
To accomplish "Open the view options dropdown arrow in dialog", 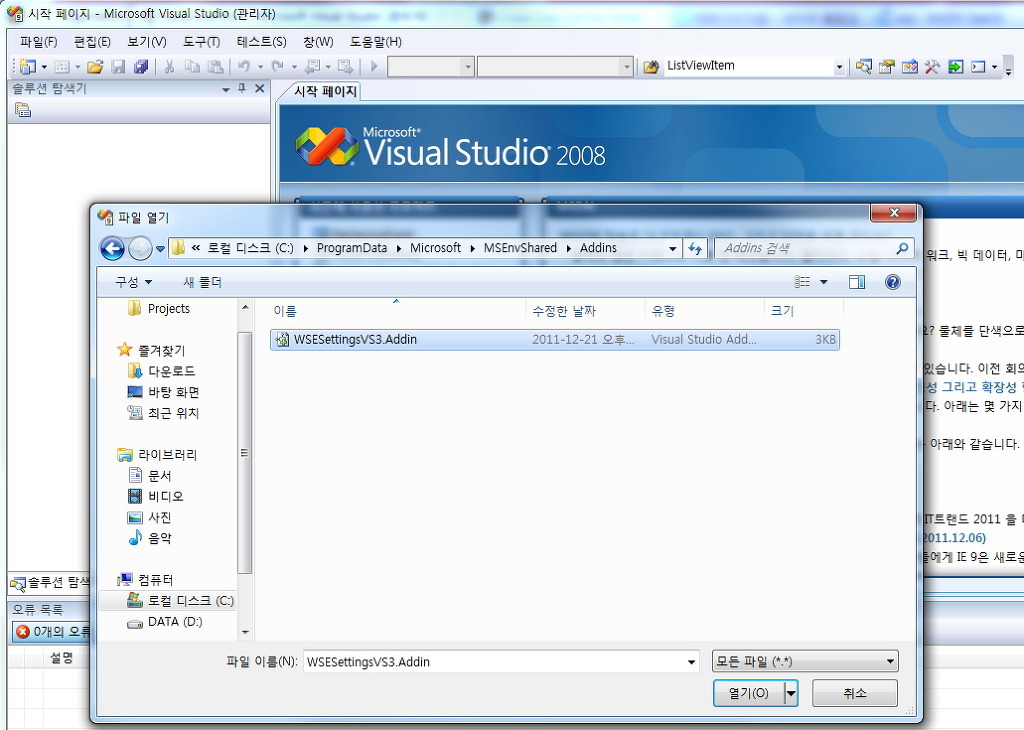I will (x=824, y=282).
